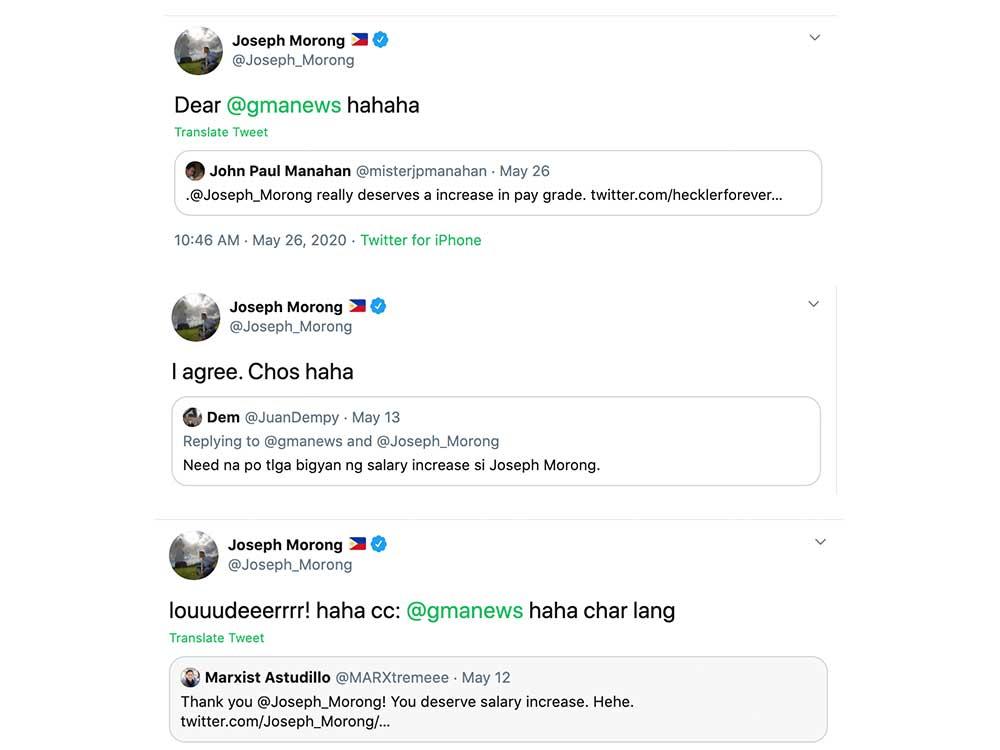1000x750 pixels.
Task: Open the third tweet's down-arrow menu
Action: click(x=820, y=542)
